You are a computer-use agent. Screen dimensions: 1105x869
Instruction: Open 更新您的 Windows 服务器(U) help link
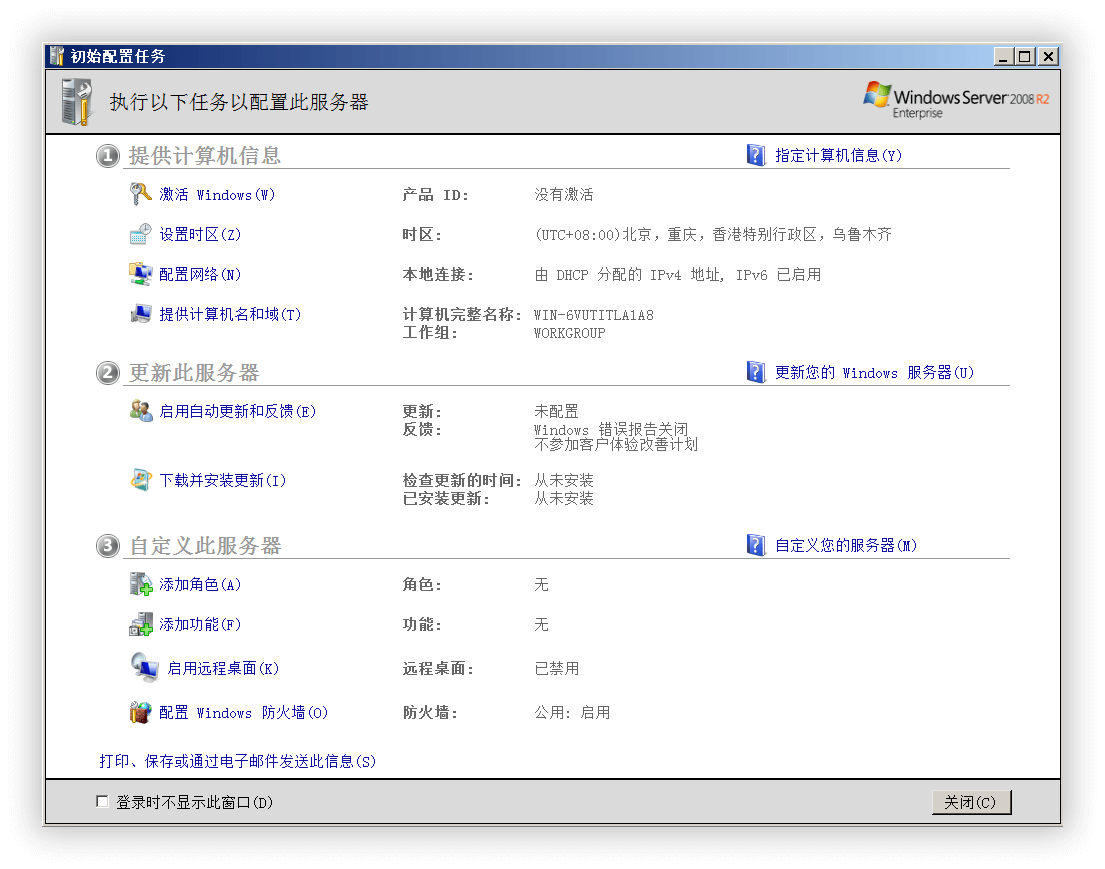coord(875,373)
